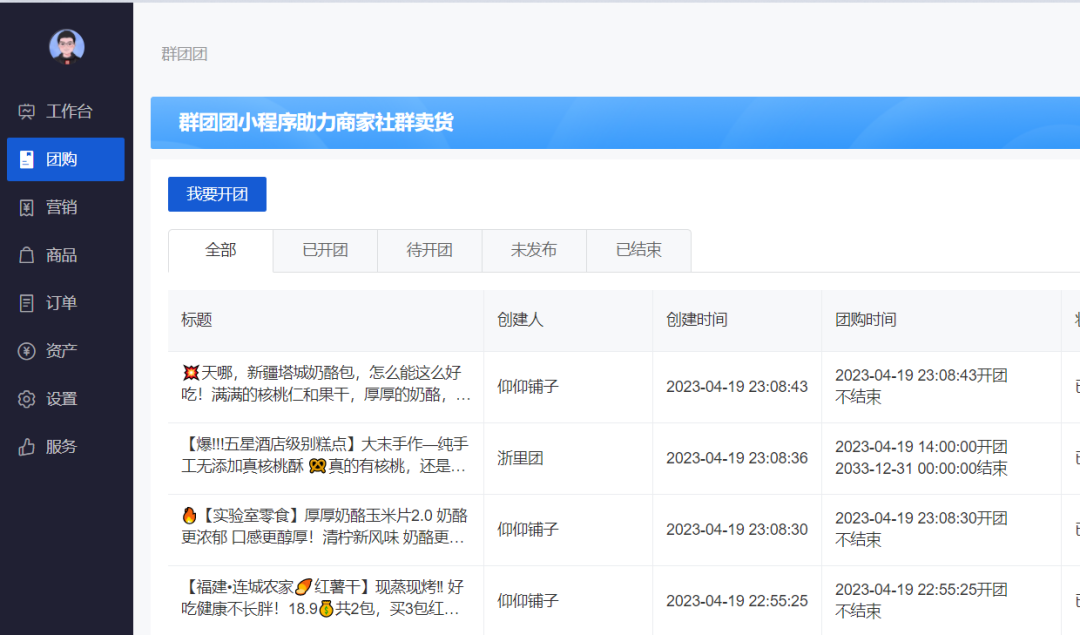Switch to the 已开团 tab
Image resolution: width=1080 pixels, height=635 pixels.
(x=325, y=251)
